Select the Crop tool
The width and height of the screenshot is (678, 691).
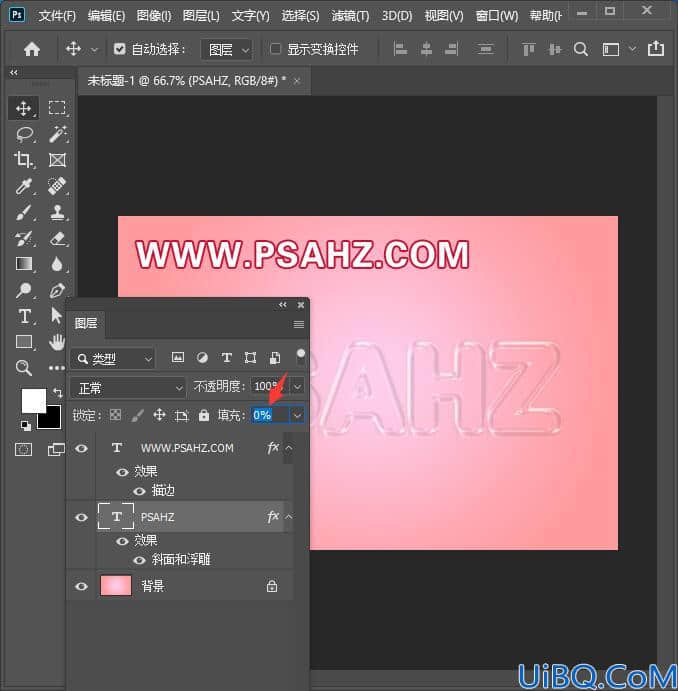[x=23, y=160]
